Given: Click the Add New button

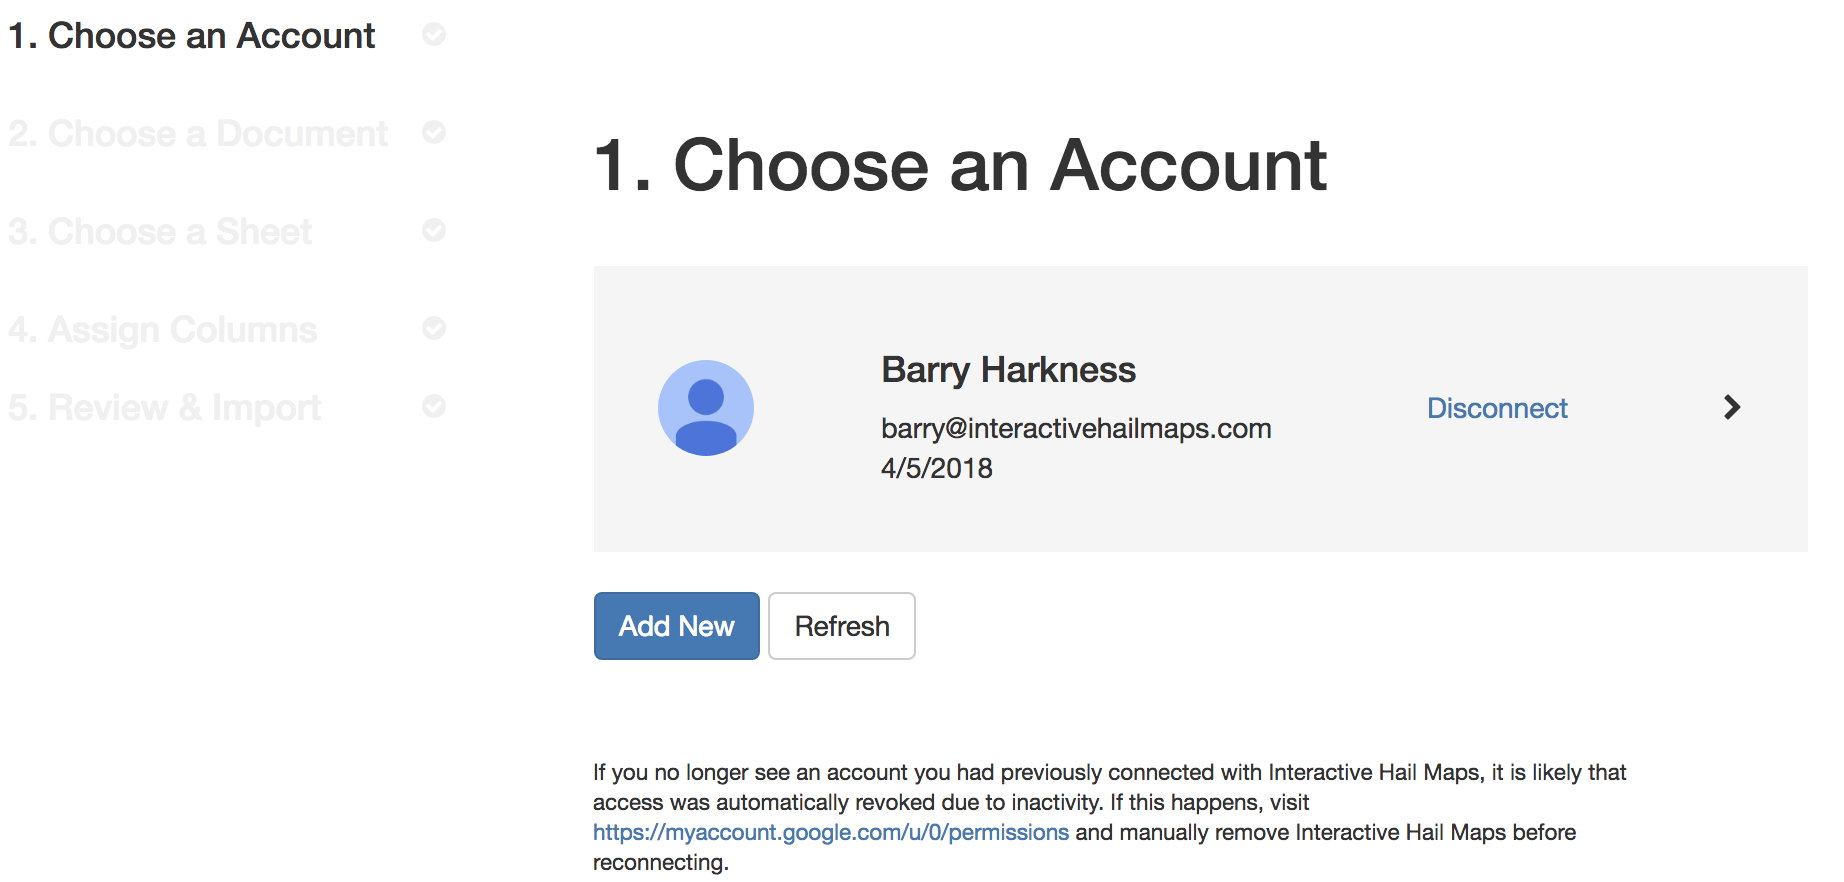Looking at the screenshot, I should coord(677,626).
